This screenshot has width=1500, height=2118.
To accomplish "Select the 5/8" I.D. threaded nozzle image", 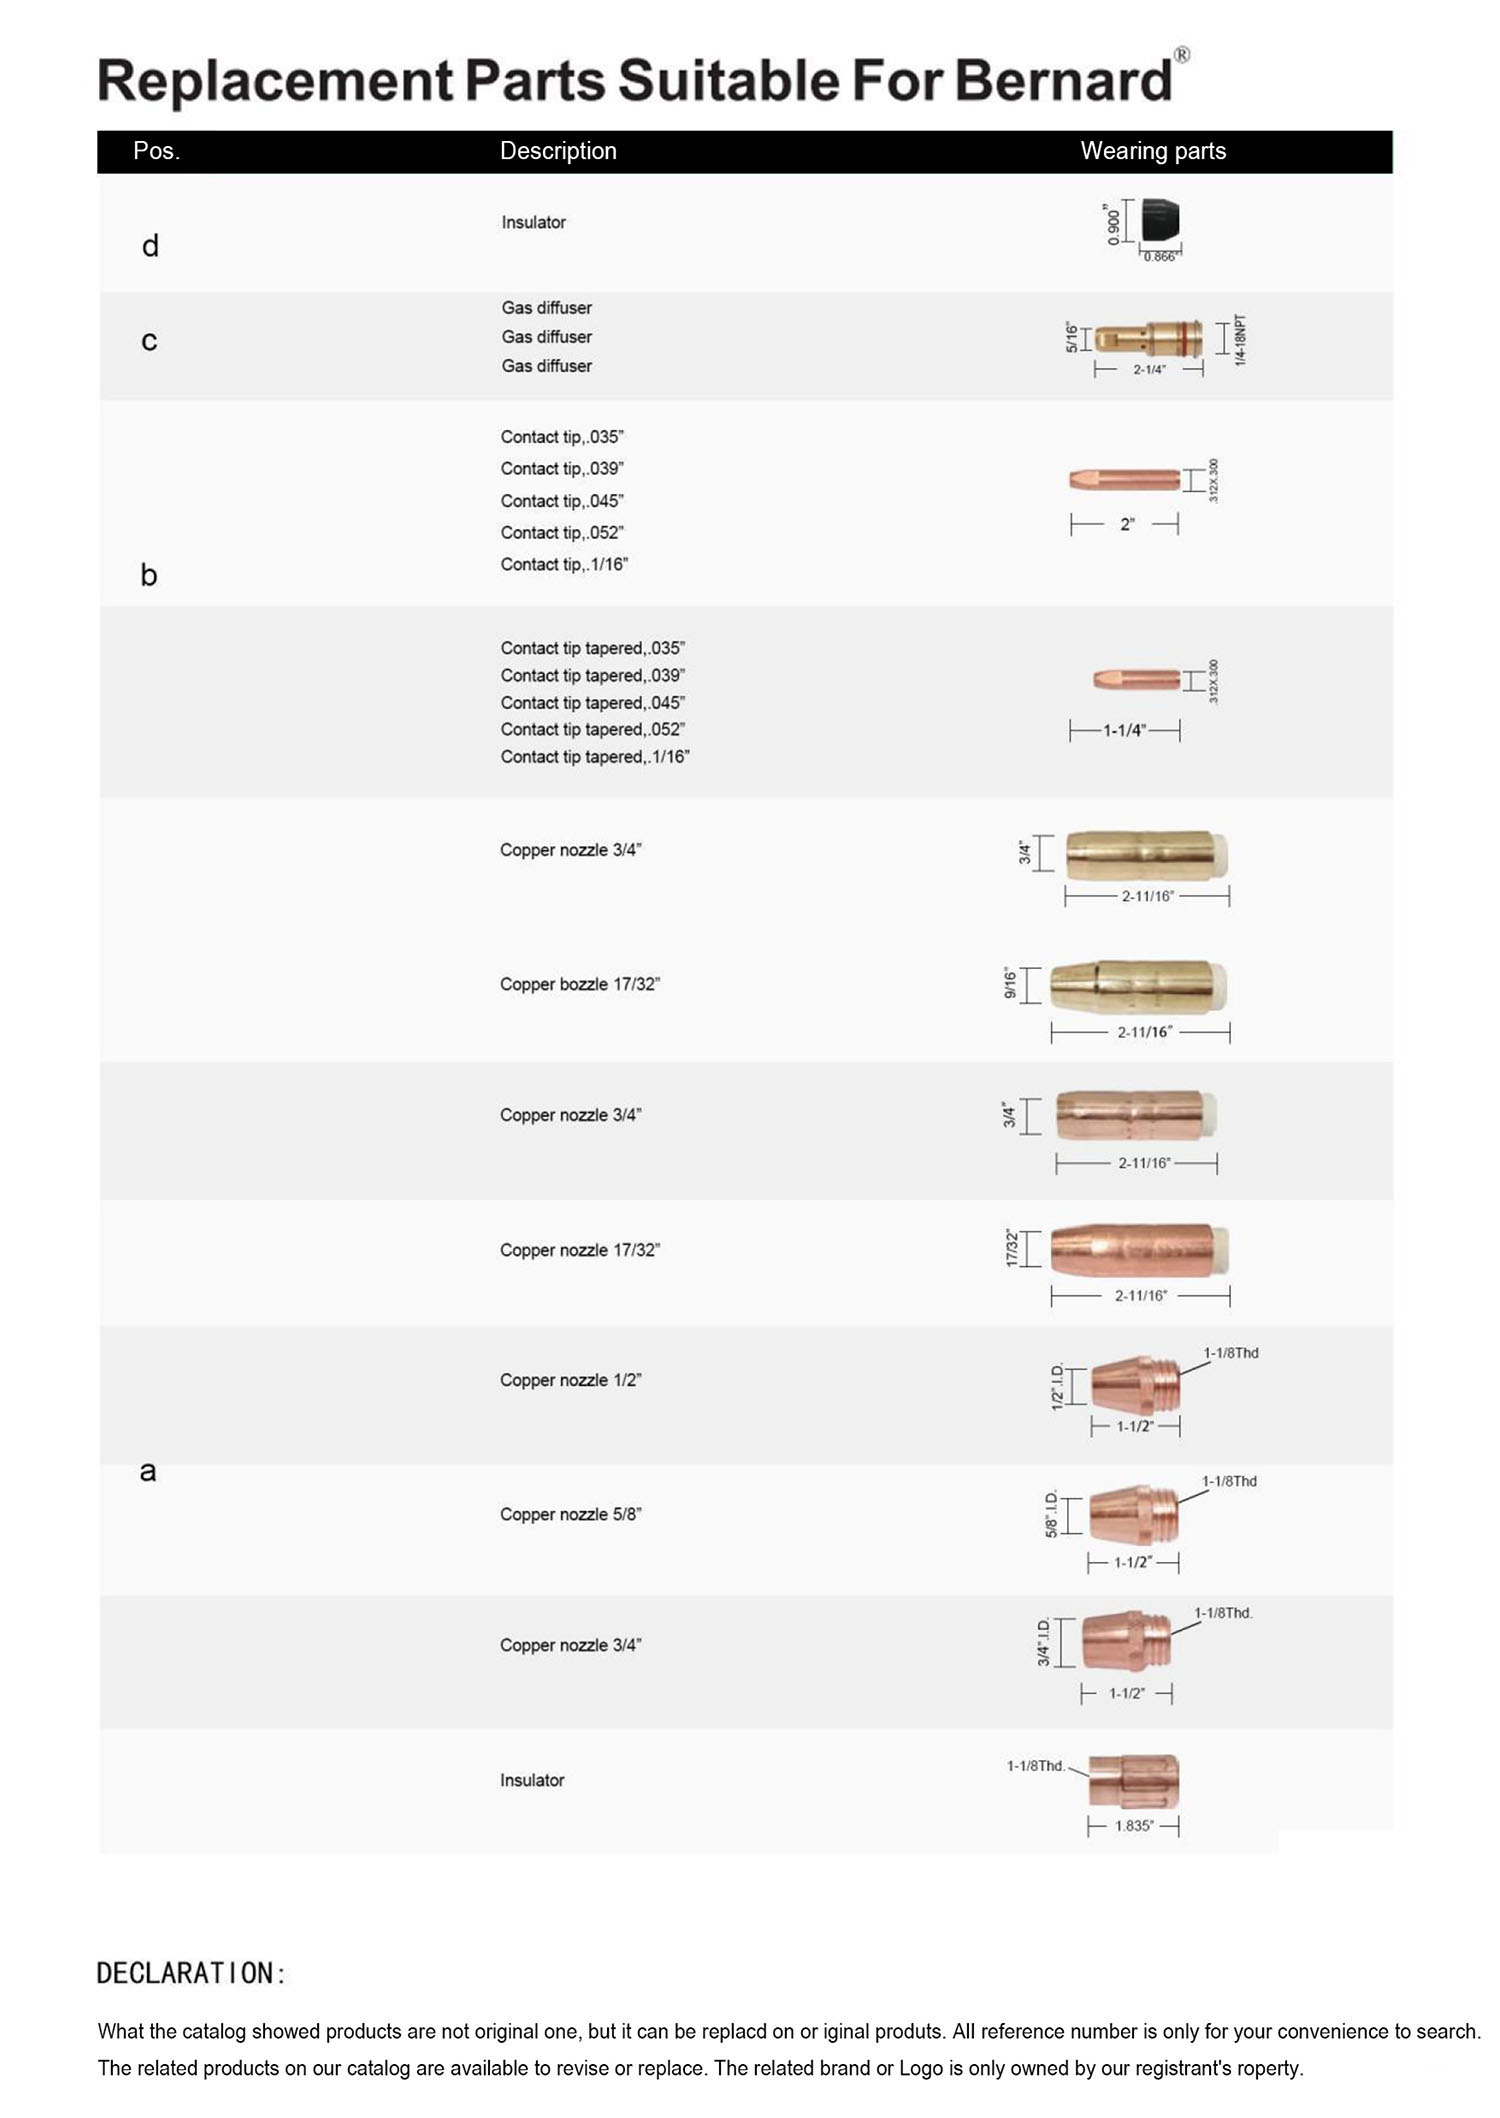I will [1134, 1513].
